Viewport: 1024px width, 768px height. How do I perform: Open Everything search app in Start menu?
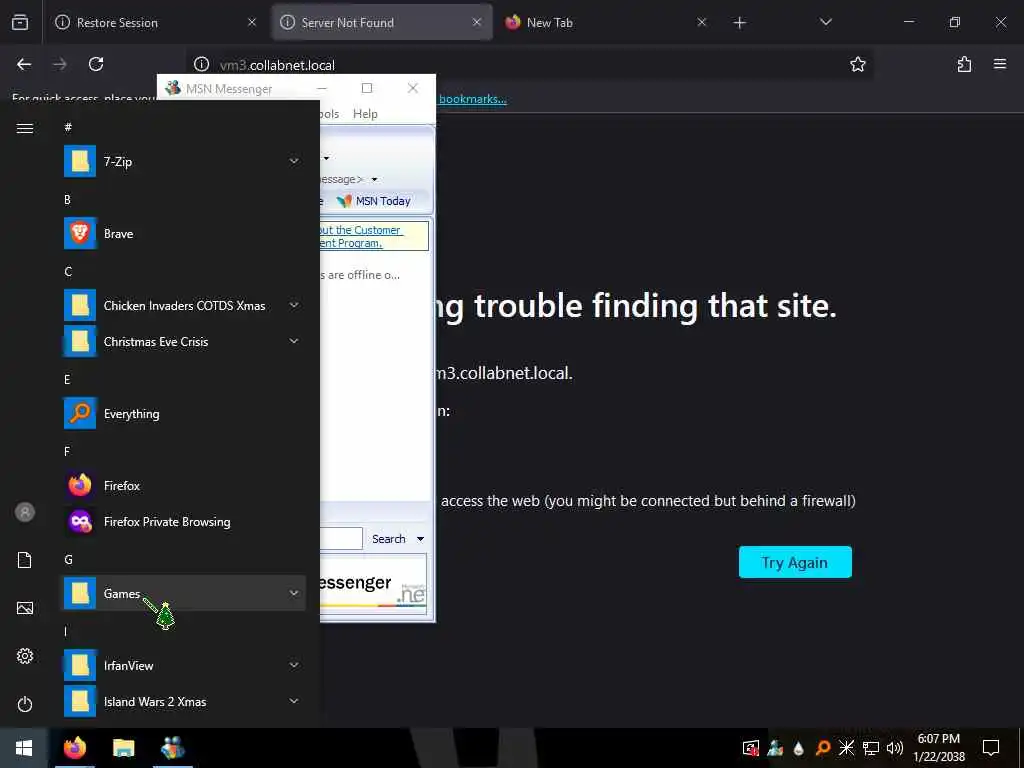[184, 413]
